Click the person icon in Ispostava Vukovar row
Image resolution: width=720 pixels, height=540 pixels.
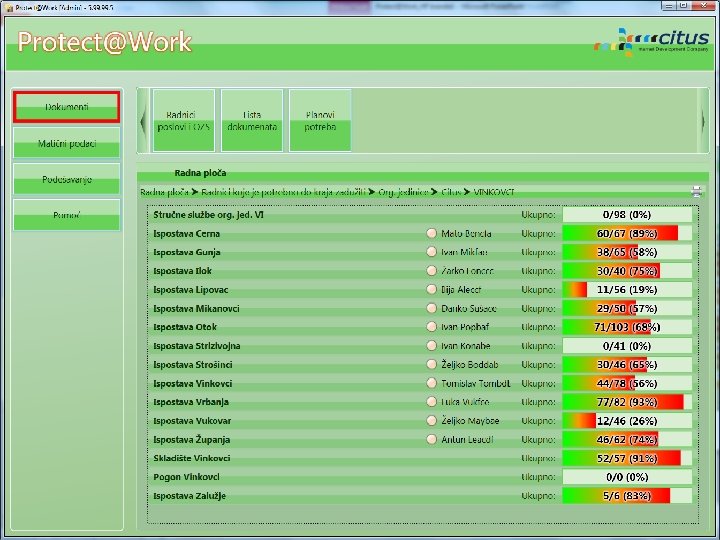tap(431, 421)
